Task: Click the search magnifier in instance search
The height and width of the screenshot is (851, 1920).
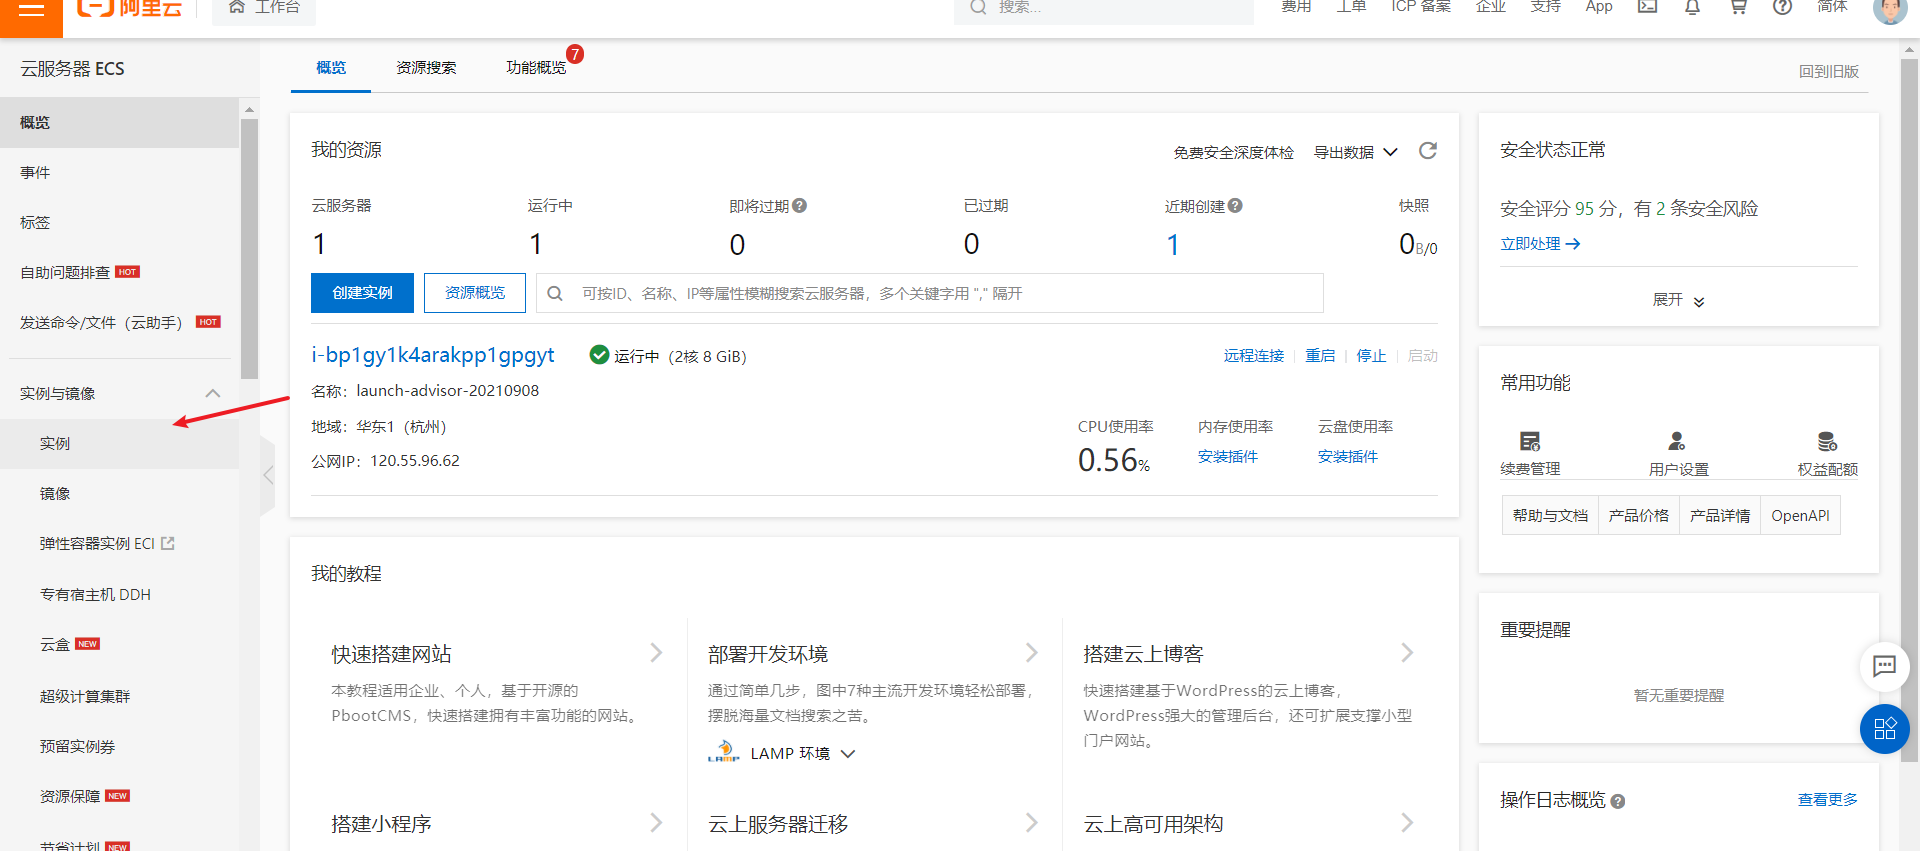Action: click(x=555, y=293)
